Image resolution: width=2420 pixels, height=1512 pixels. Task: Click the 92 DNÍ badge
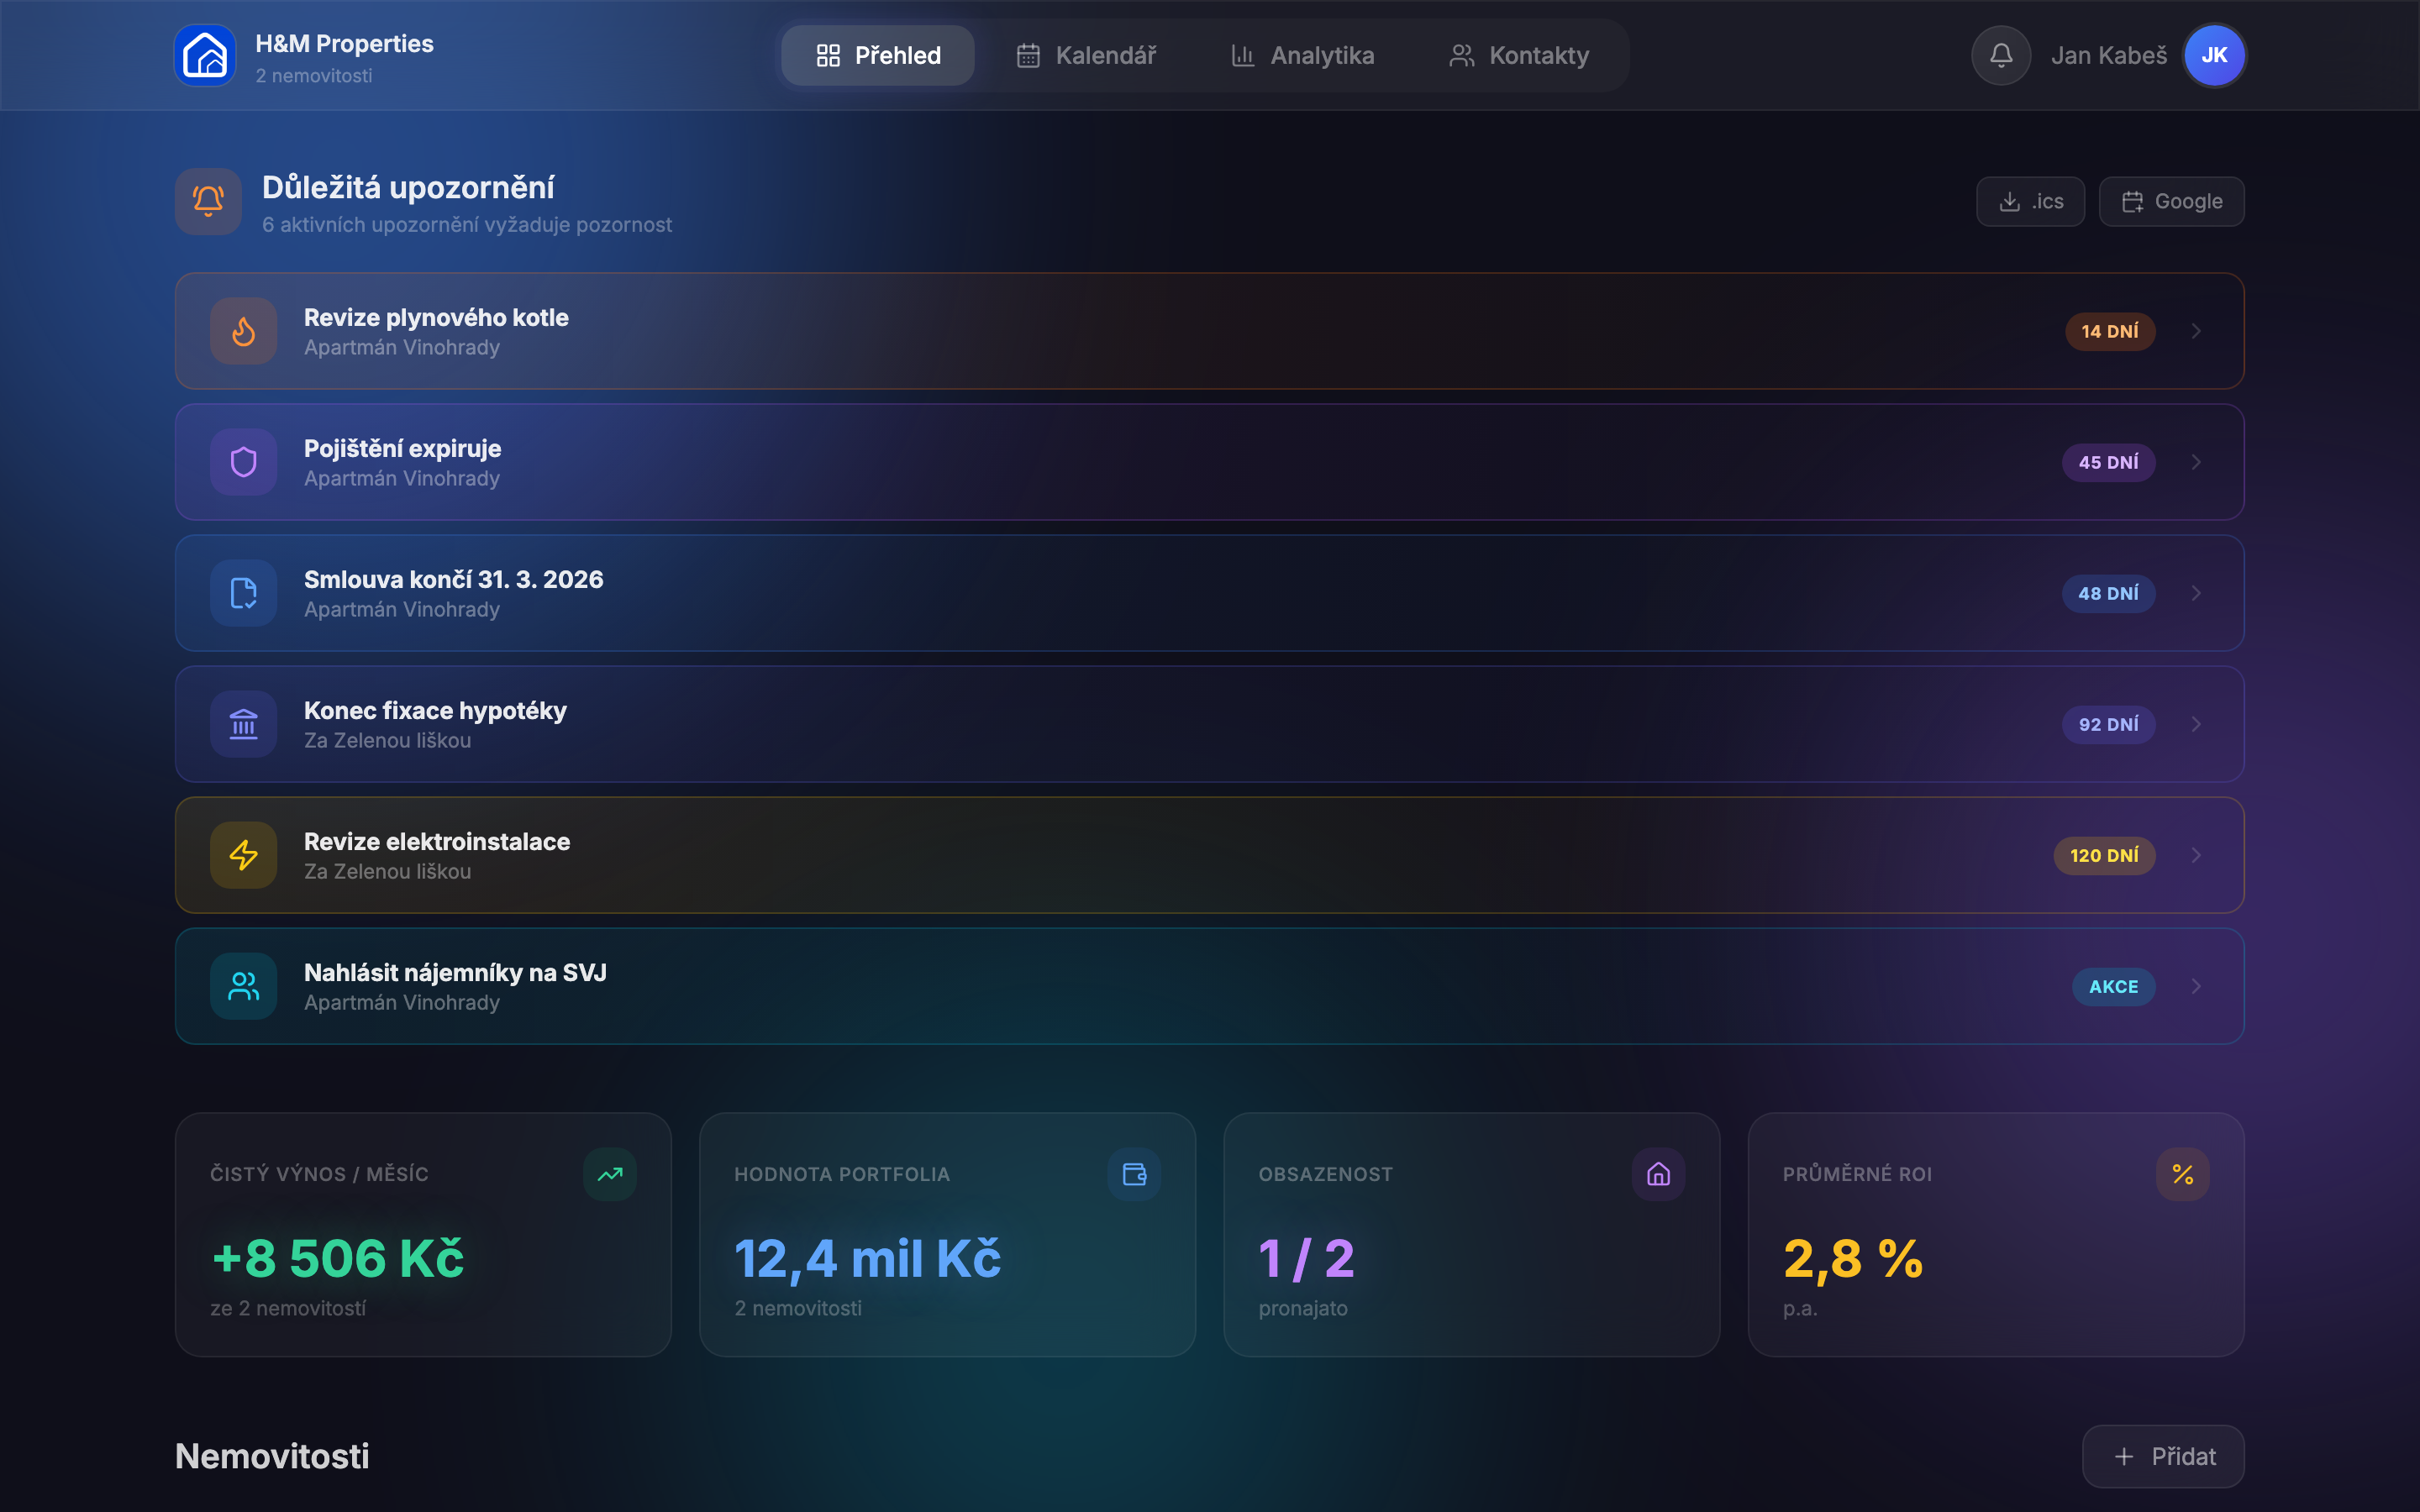[x=2108, y=724]
